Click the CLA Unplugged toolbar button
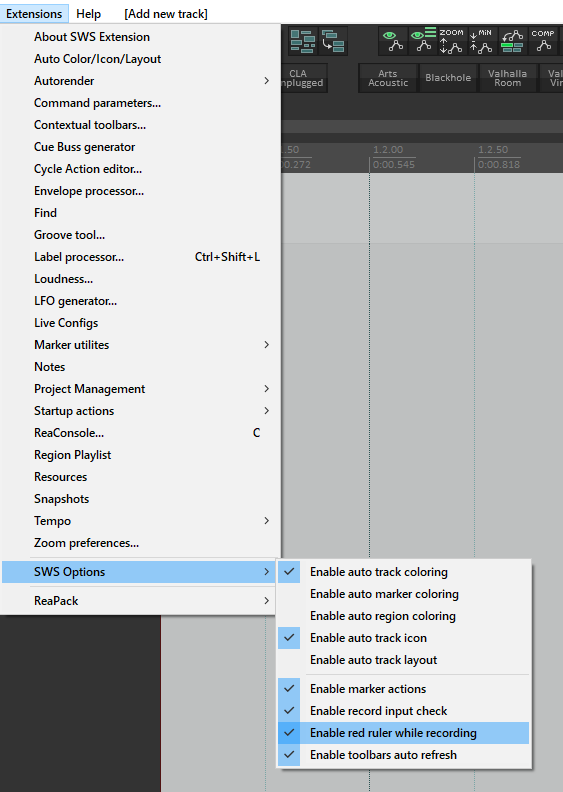Viewport: 563px width, 792px height. pyautogui.click(x=303, y=78)
